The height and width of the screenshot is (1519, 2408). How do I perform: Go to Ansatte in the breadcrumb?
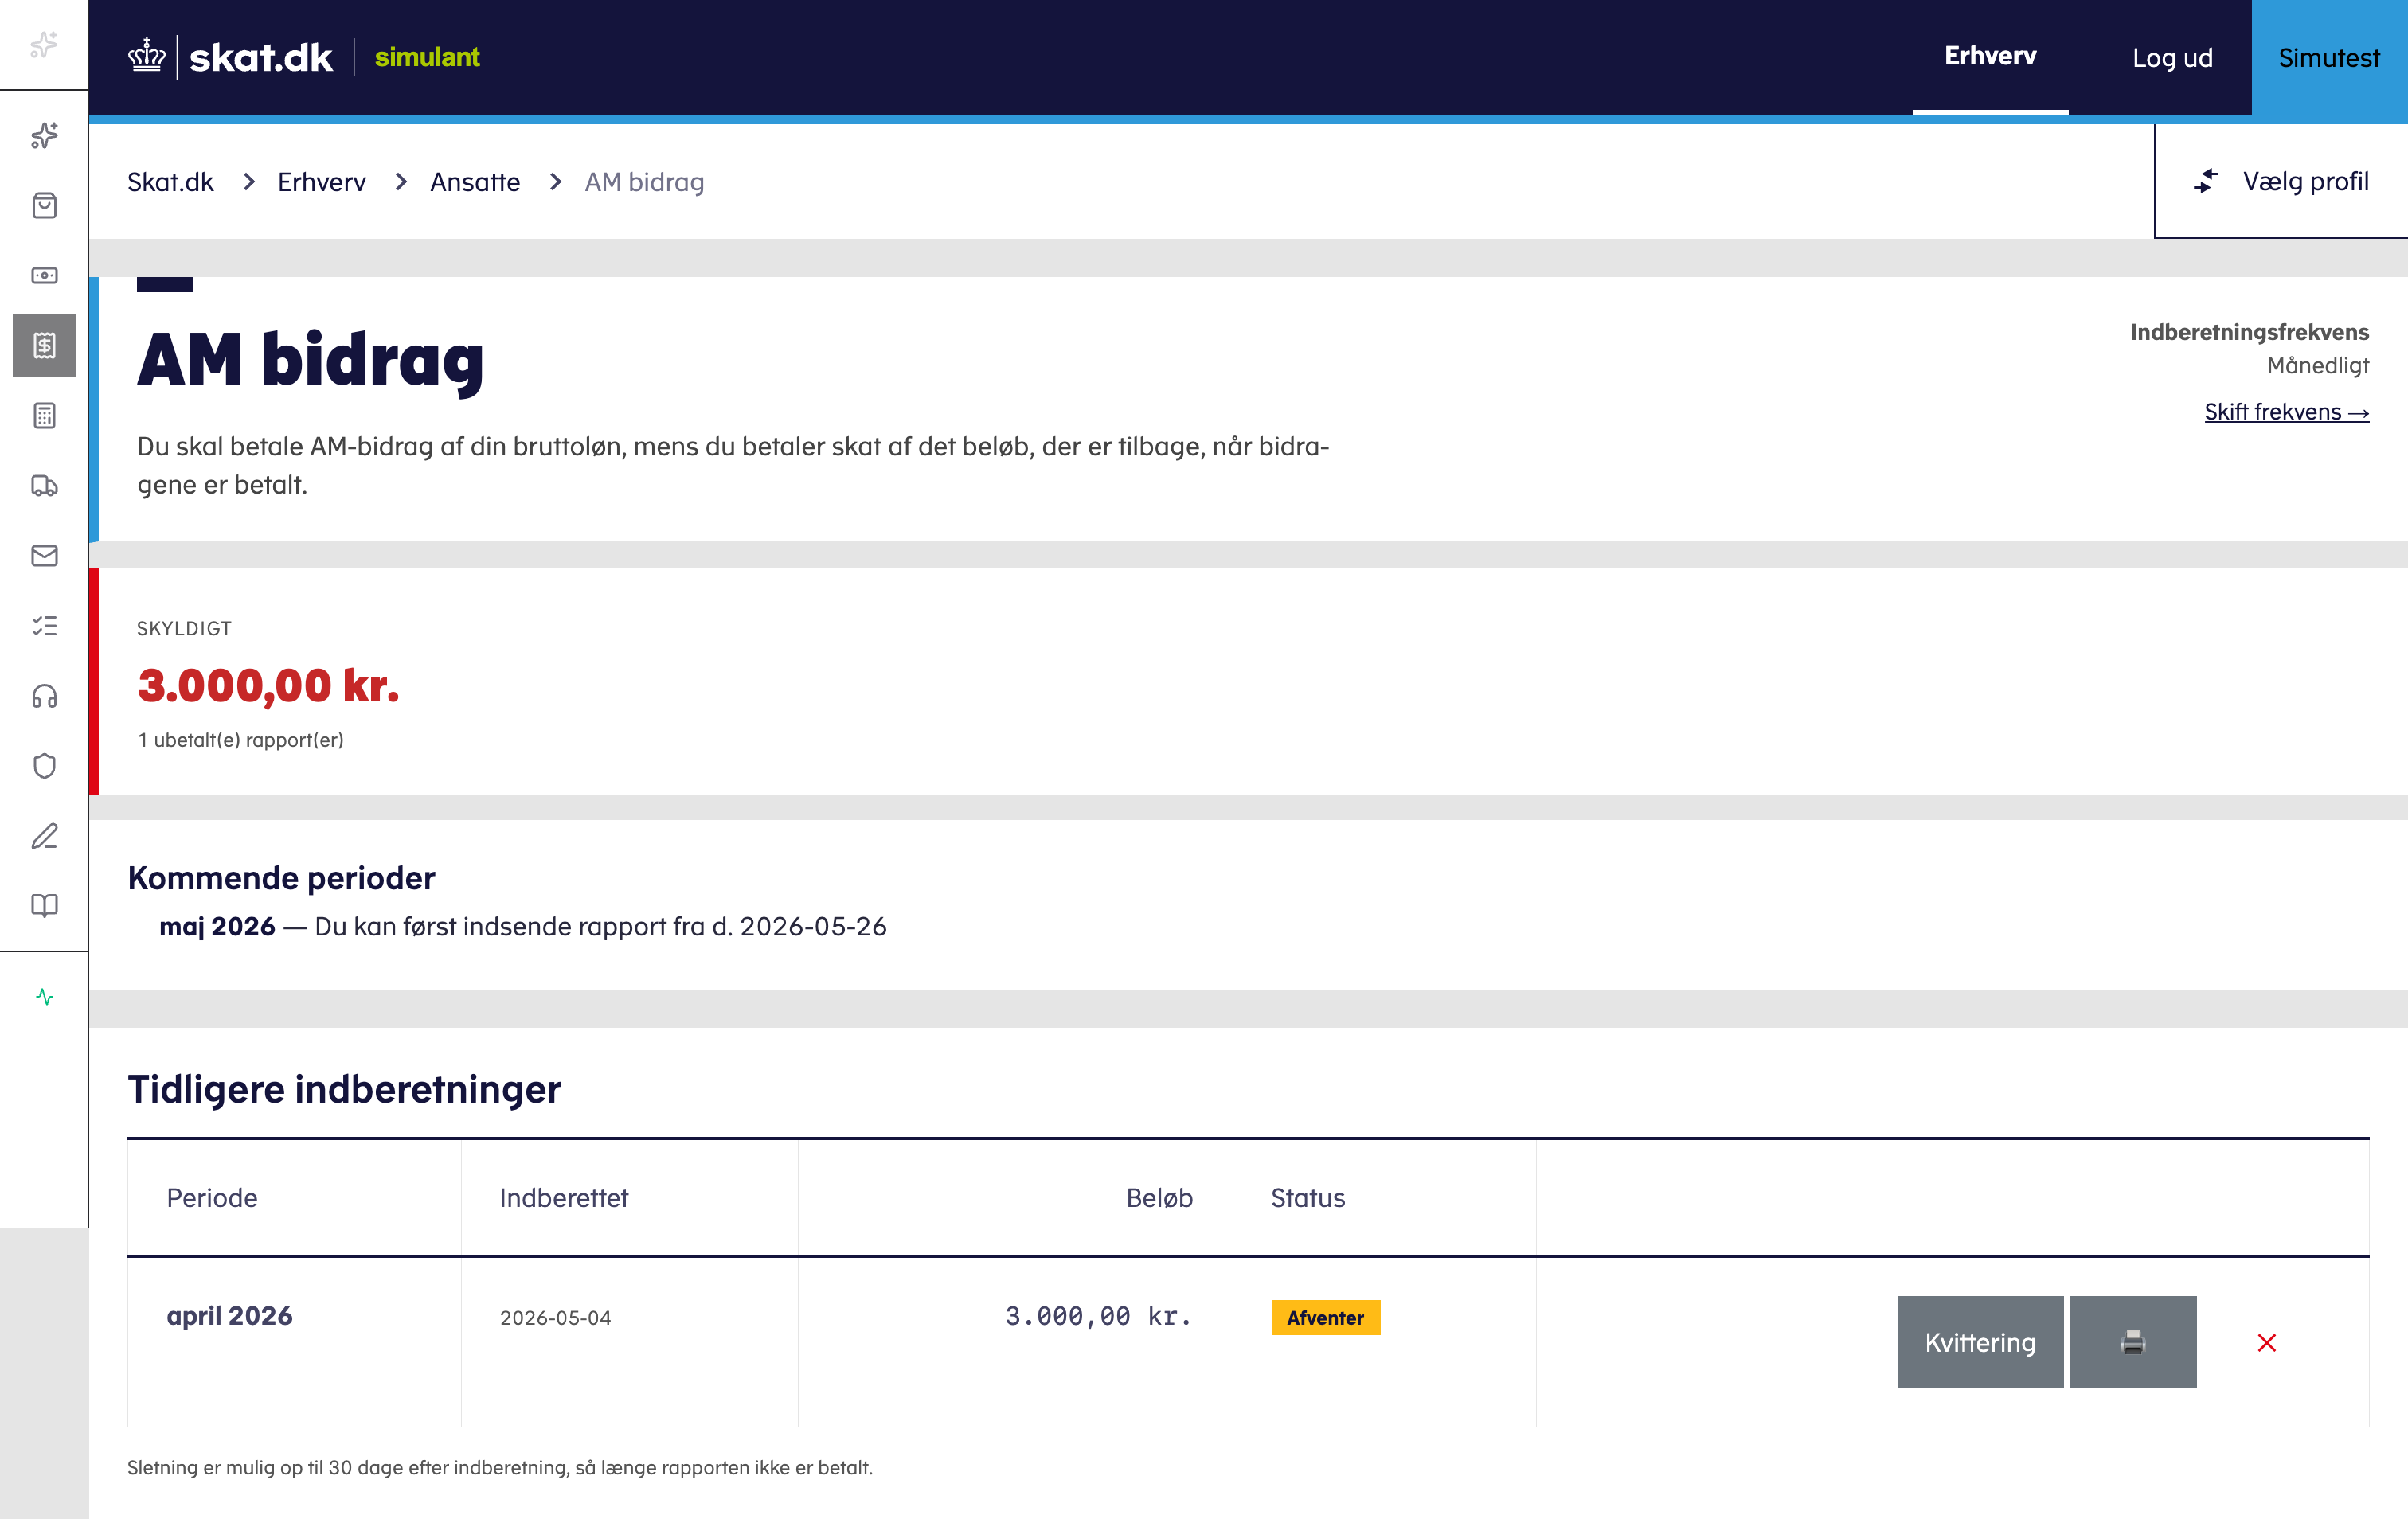475,182
